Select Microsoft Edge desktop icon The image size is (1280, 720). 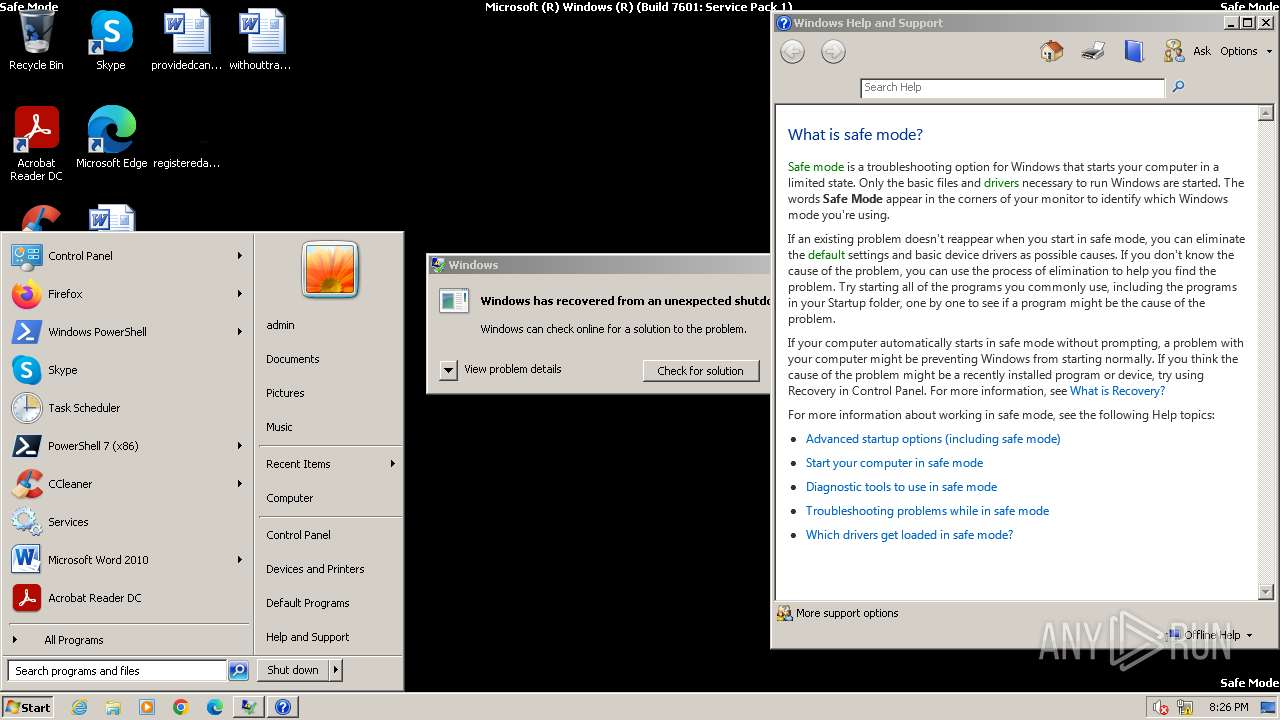point(111,138)
